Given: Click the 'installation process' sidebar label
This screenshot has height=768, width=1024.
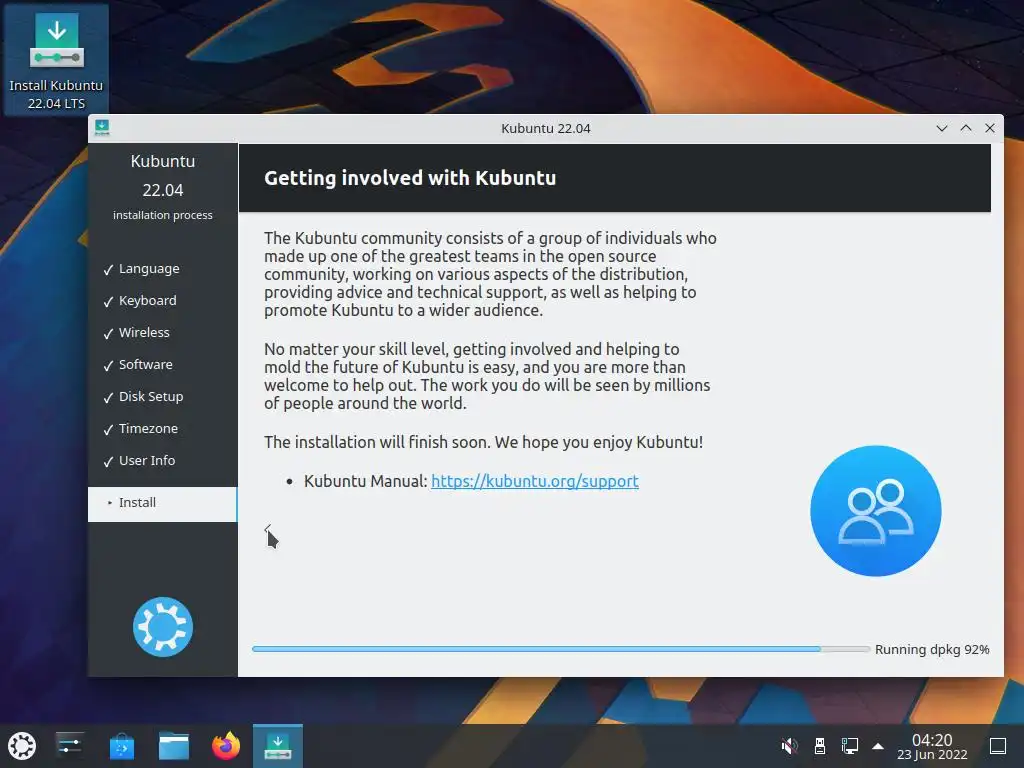Looking at the screenshot, I should 163,215.
